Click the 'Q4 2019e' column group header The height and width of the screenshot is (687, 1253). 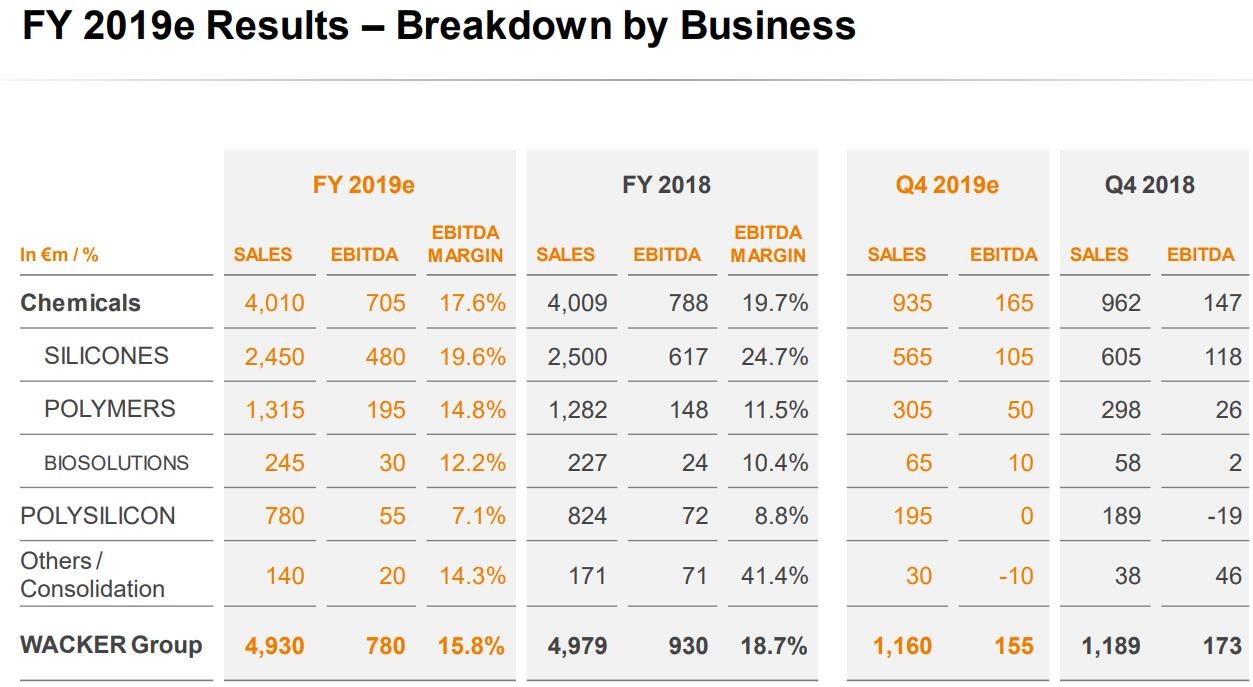point(947,185)
